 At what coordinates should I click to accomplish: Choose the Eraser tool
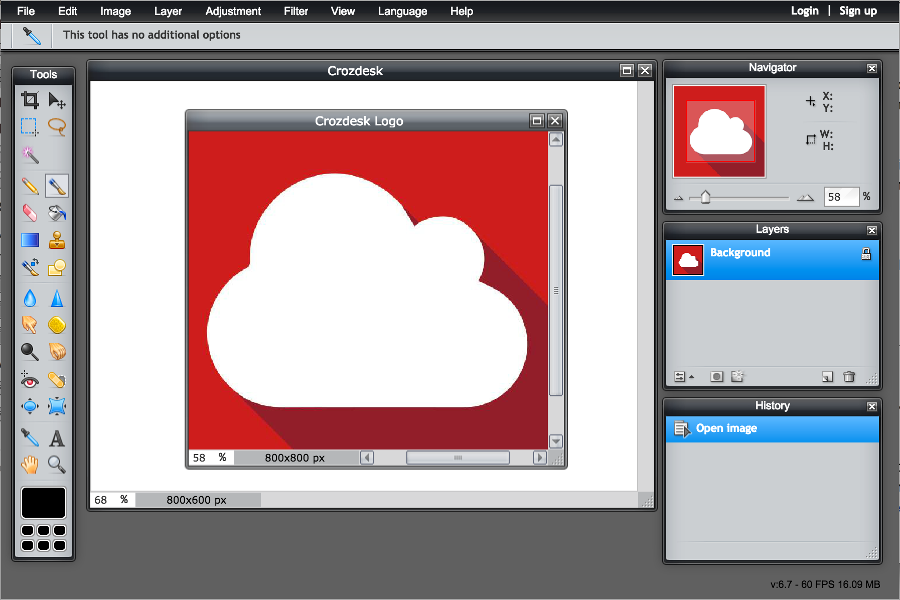[30, 212]
